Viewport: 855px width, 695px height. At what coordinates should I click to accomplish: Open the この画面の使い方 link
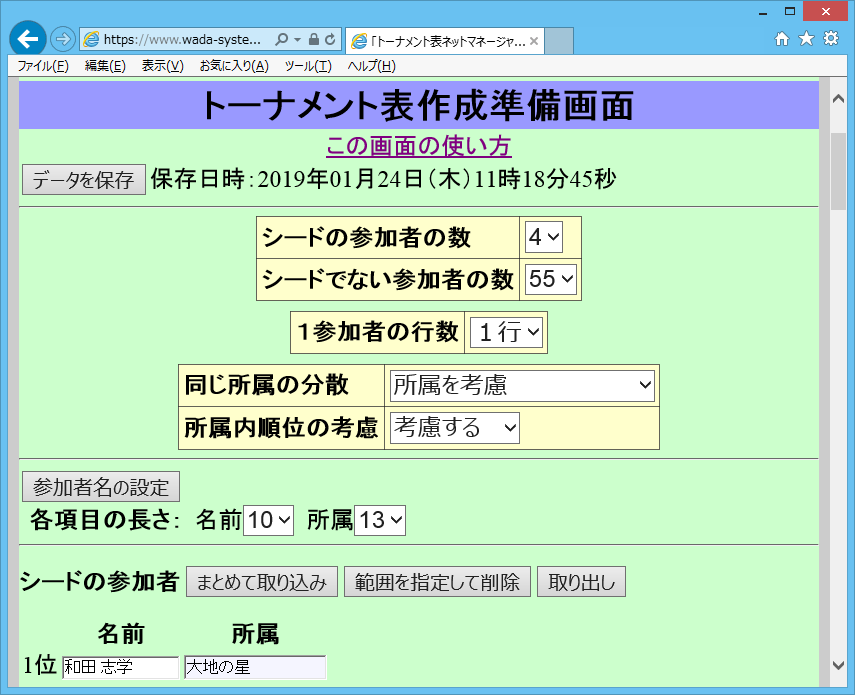(x=419, y=146)
